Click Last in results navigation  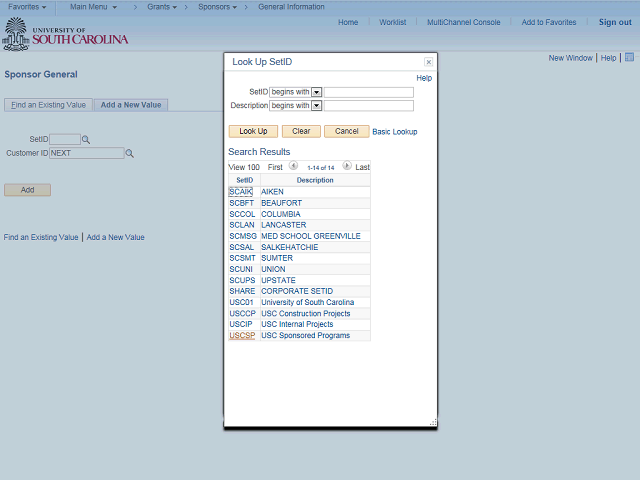tap(362, 167)
